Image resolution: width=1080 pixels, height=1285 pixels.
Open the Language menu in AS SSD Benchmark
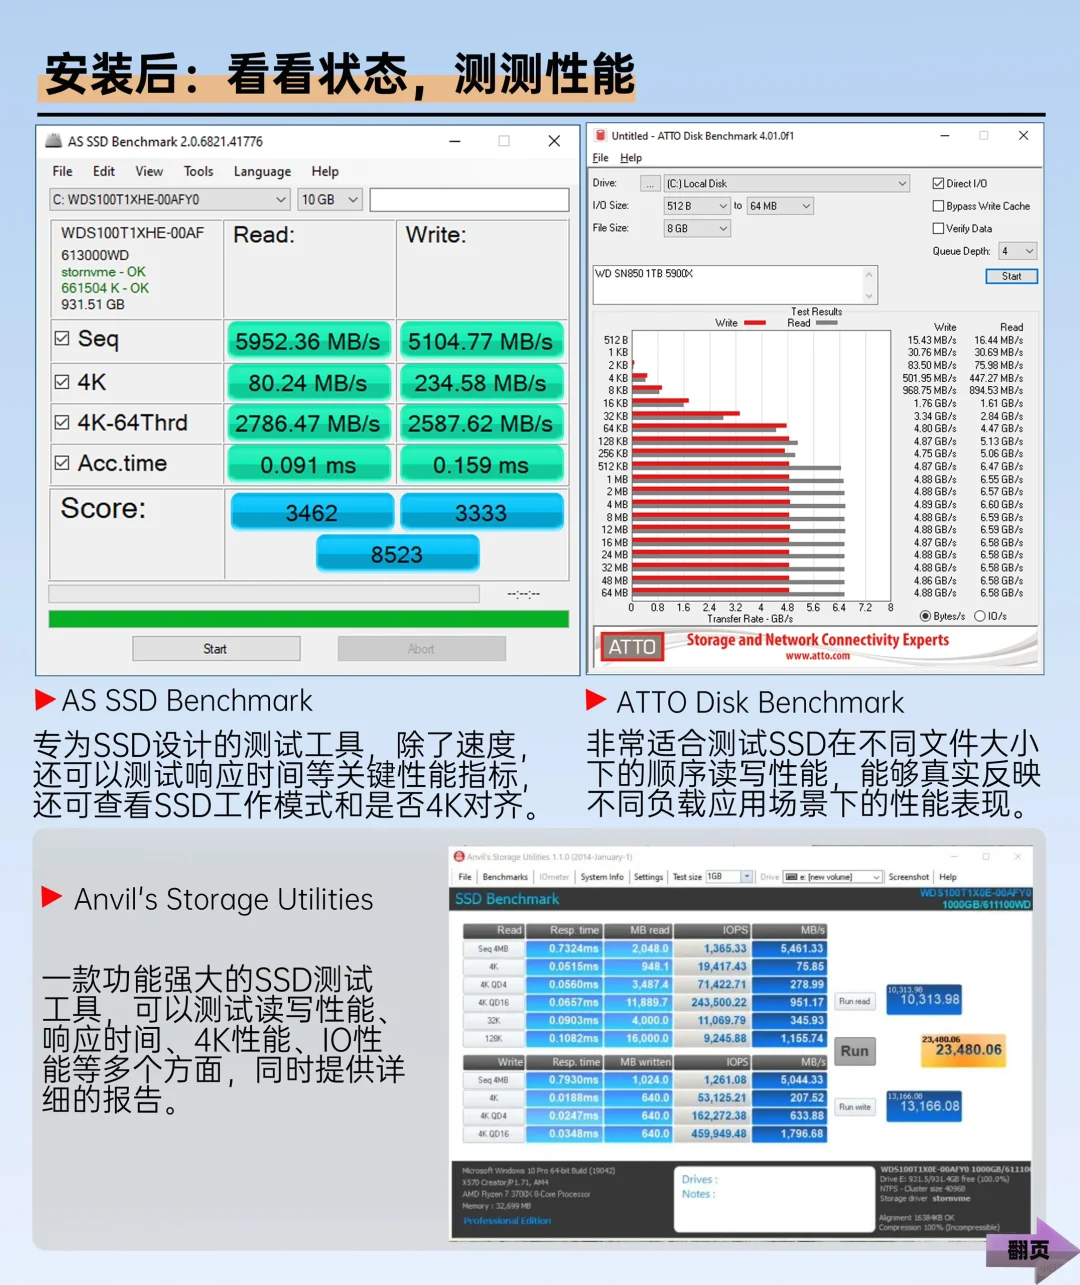coord(262,171)
